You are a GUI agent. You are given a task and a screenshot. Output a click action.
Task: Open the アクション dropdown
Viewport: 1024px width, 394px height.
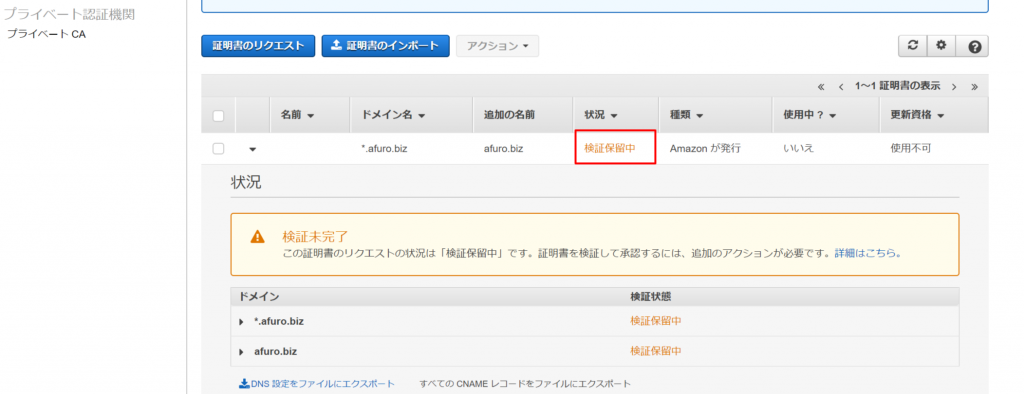498,46
